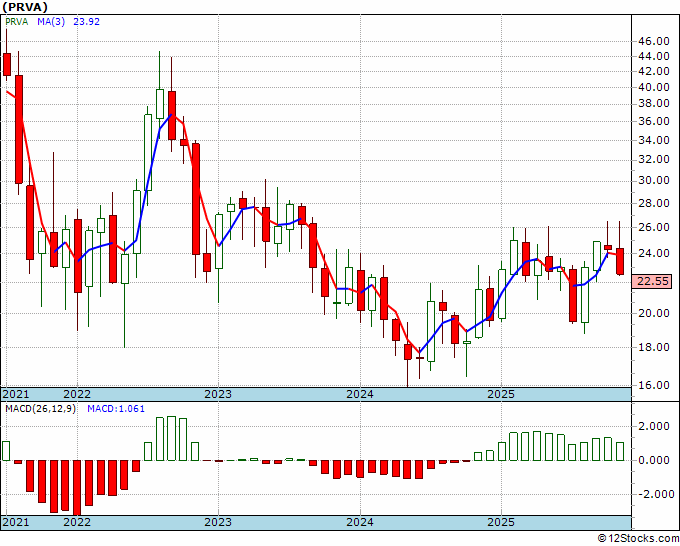680x546 pixels.
Task: Click the 2025 label on MACD timeline
Action: 501,522
